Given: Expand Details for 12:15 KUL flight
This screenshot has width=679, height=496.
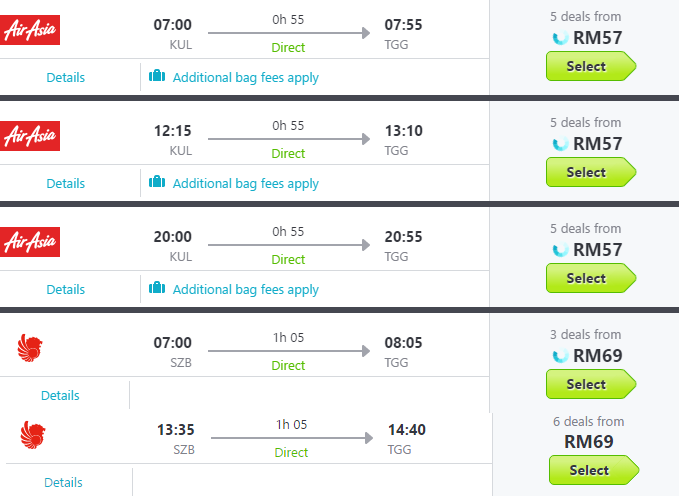Looking at the screenshot, I should pyautogui.click(x=66, y=183).
